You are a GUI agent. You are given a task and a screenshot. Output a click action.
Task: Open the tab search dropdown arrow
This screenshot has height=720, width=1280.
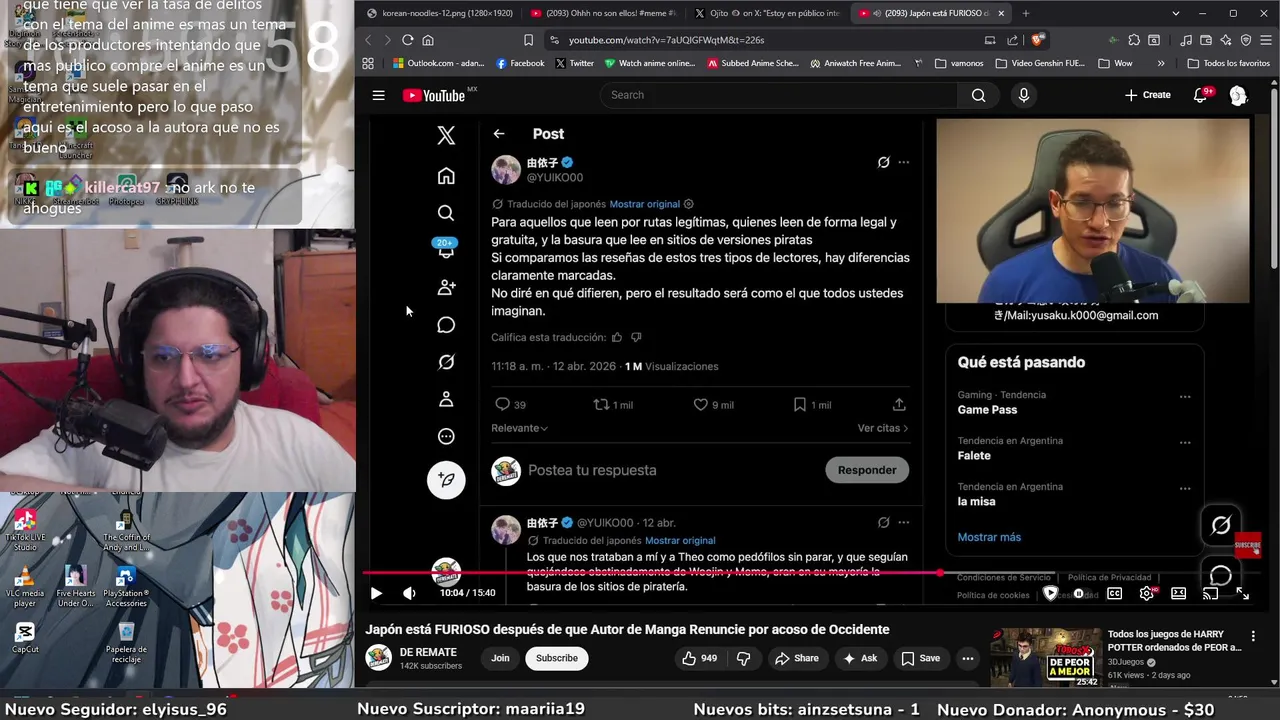point(1175,13)
